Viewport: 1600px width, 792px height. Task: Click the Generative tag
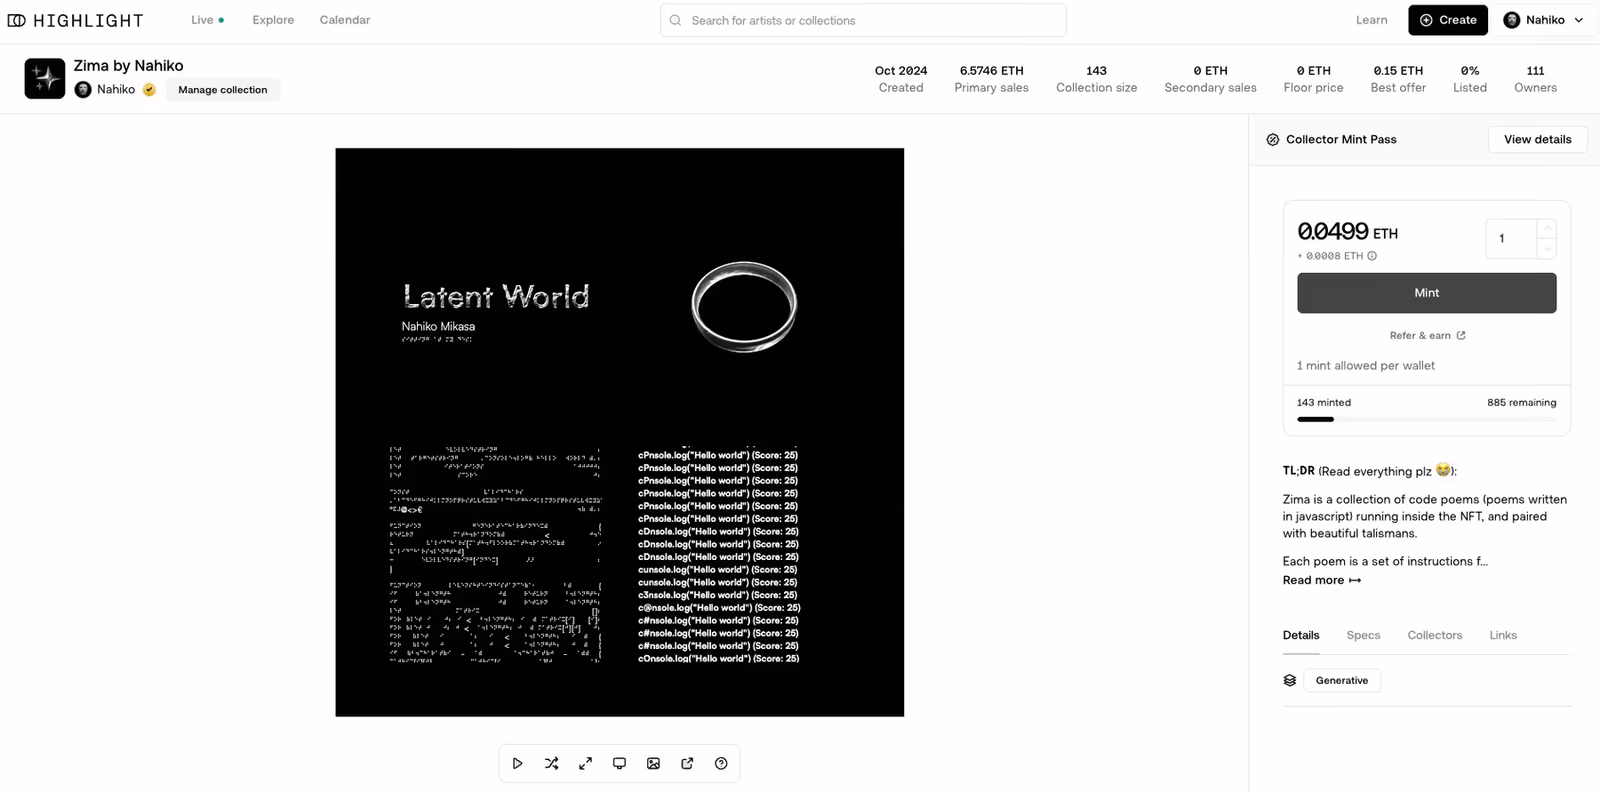coord(1342,680)
